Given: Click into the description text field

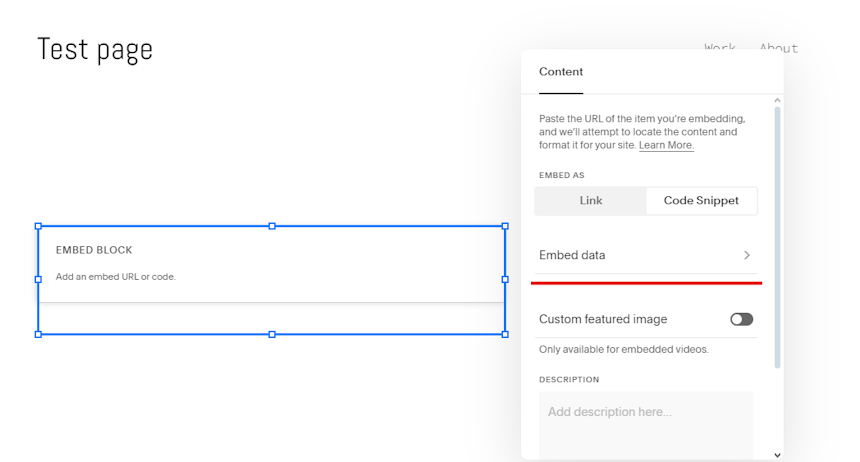Looking at the screenshot, I should point(646,425).
